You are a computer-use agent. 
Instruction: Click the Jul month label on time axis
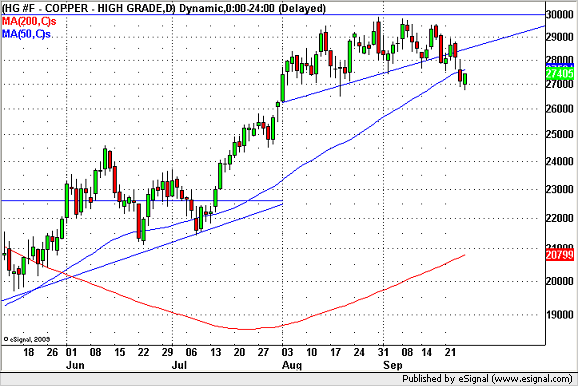179,365
